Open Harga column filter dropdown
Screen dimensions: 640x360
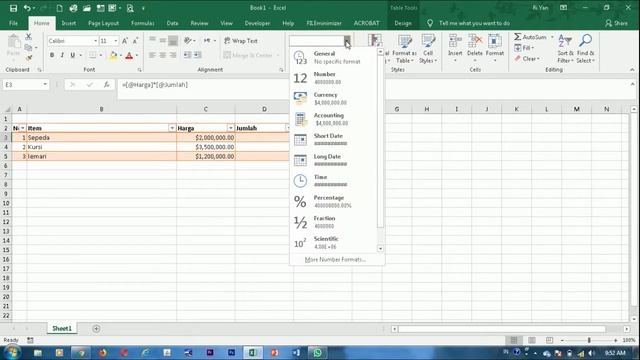pyautogui.click(x=230, y=128)
